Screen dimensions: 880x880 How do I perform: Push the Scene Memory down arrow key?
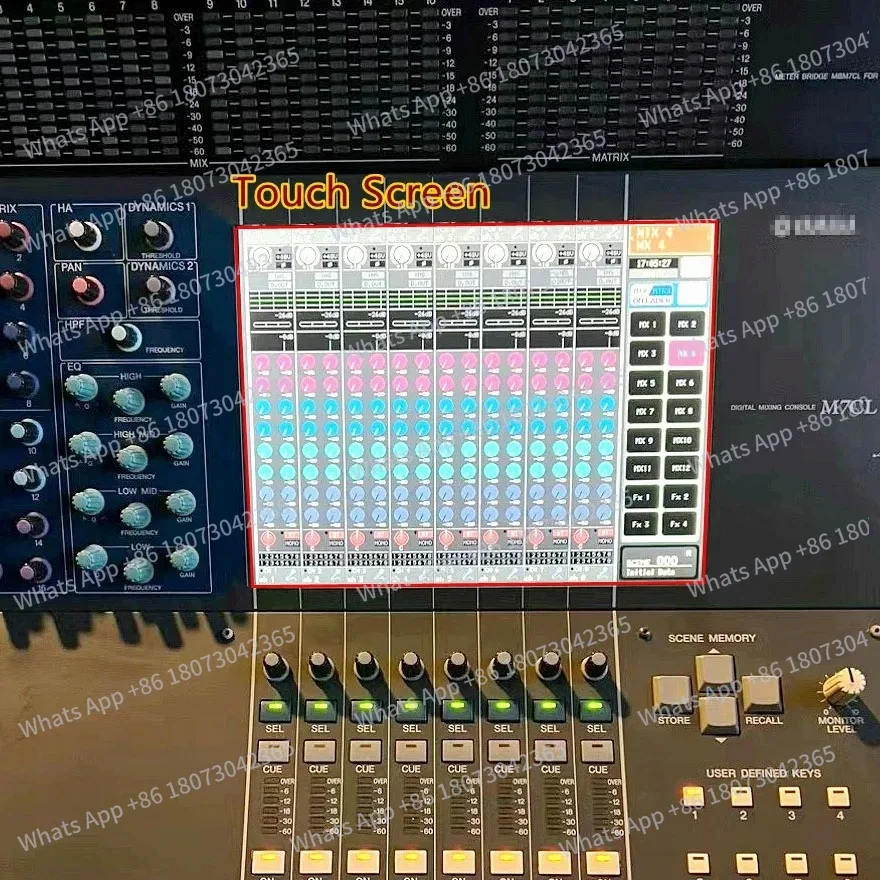tap(719, 715)
